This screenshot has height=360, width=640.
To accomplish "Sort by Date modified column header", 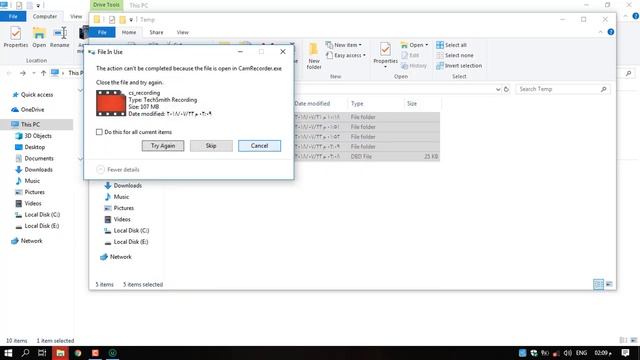I will [312, 104].
